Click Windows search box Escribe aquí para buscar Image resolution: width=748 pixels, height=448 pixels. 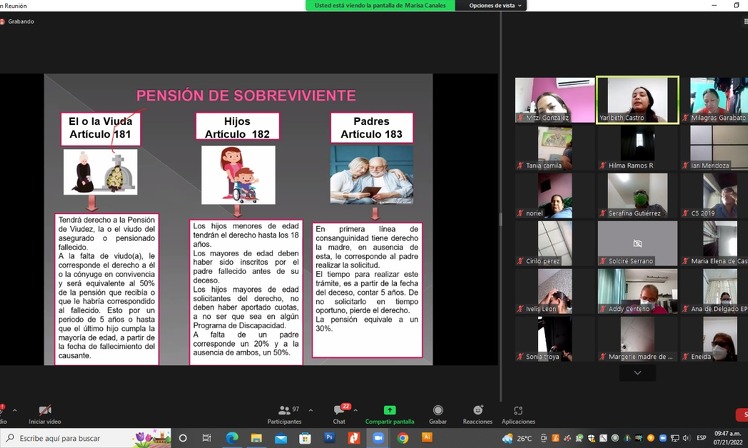point(86,438)
